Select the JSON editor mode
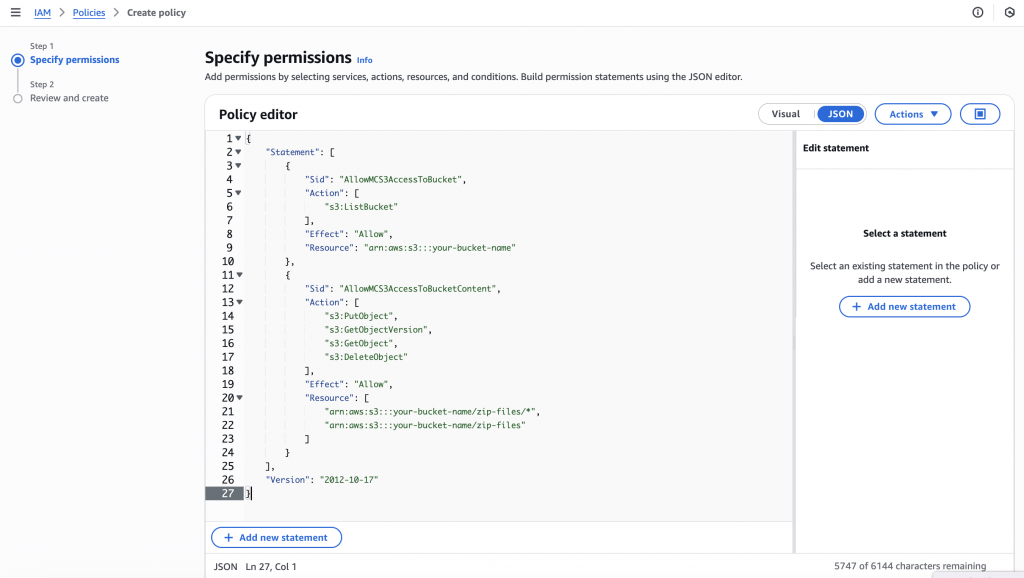Screen dimensions: 1024x578 tap(840, 114)
